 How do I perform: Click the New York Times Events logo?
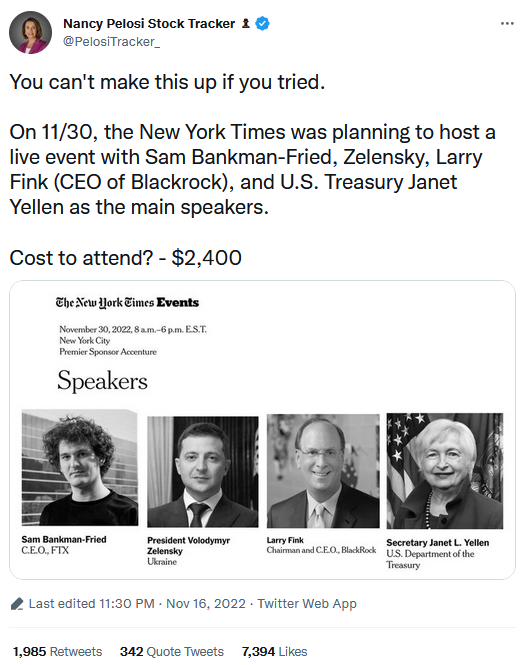tap(127, 302)
